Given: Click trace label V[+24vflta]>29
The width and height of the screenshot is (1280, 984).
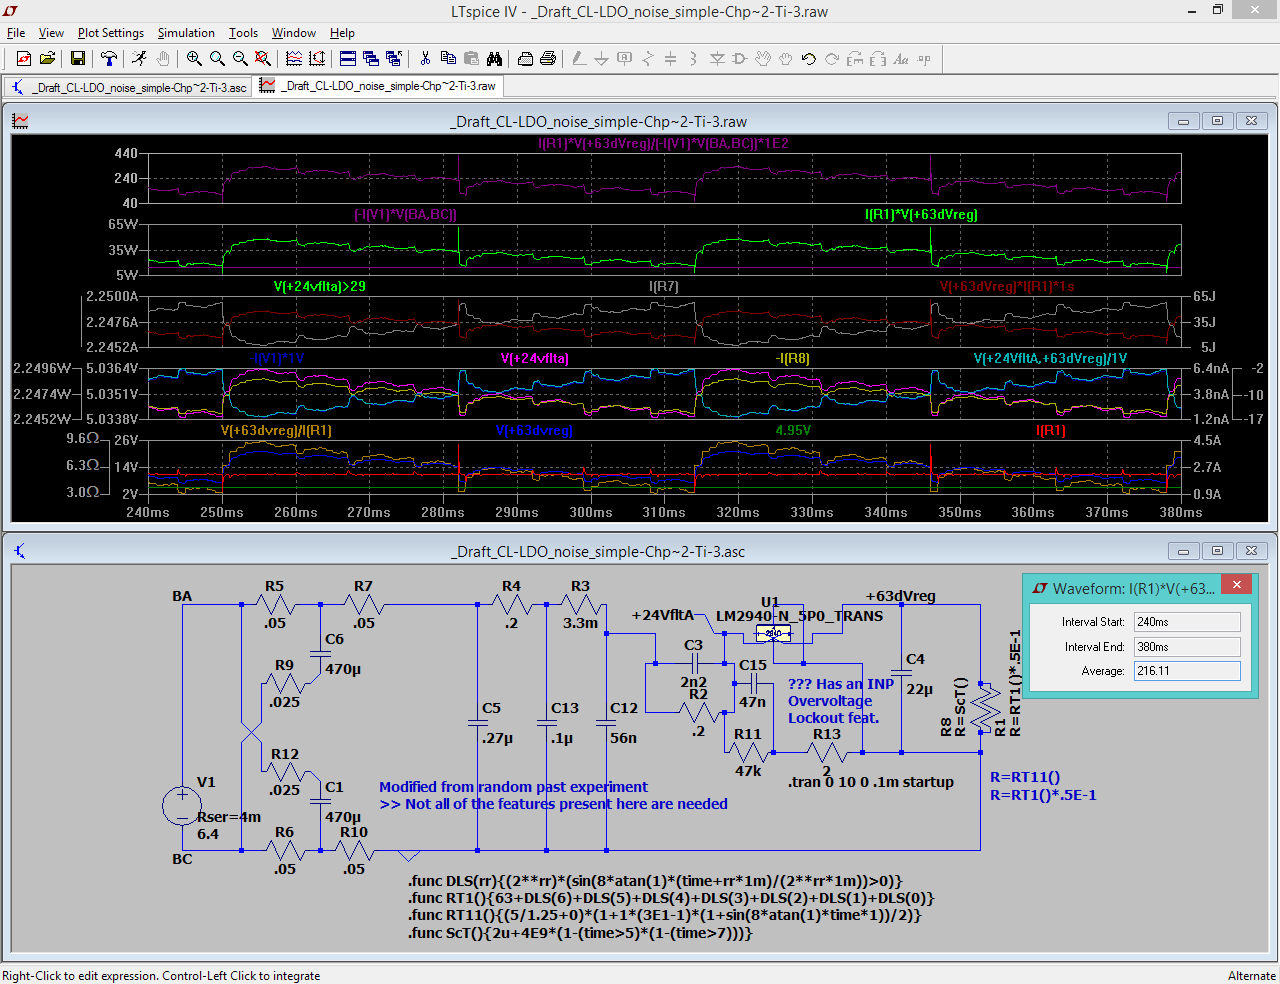Looking at the screenshot, I should [x=320, y=287].
